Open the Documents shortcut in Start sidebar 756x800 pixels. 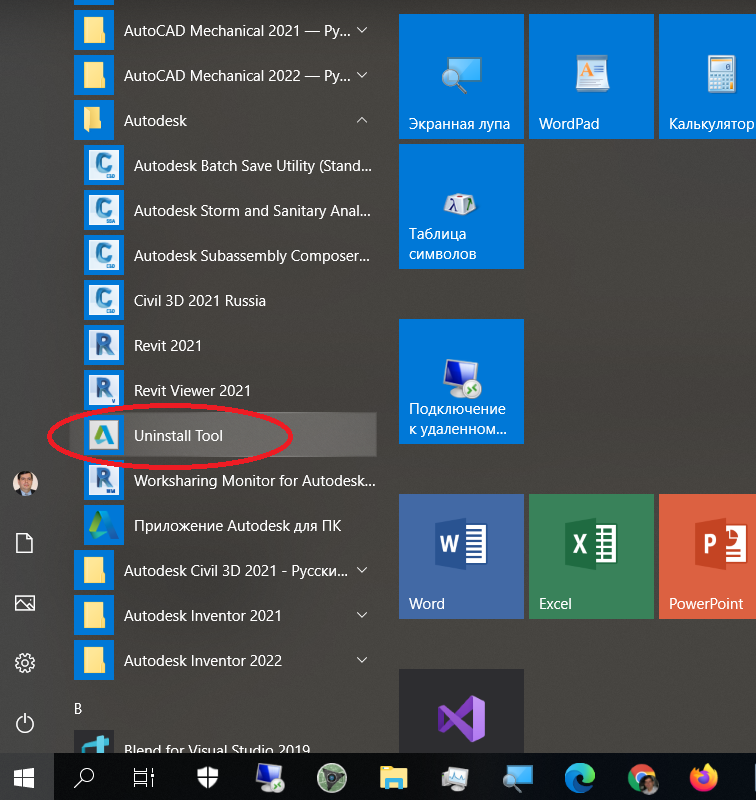pyautogui.click(x=24, y=543)
